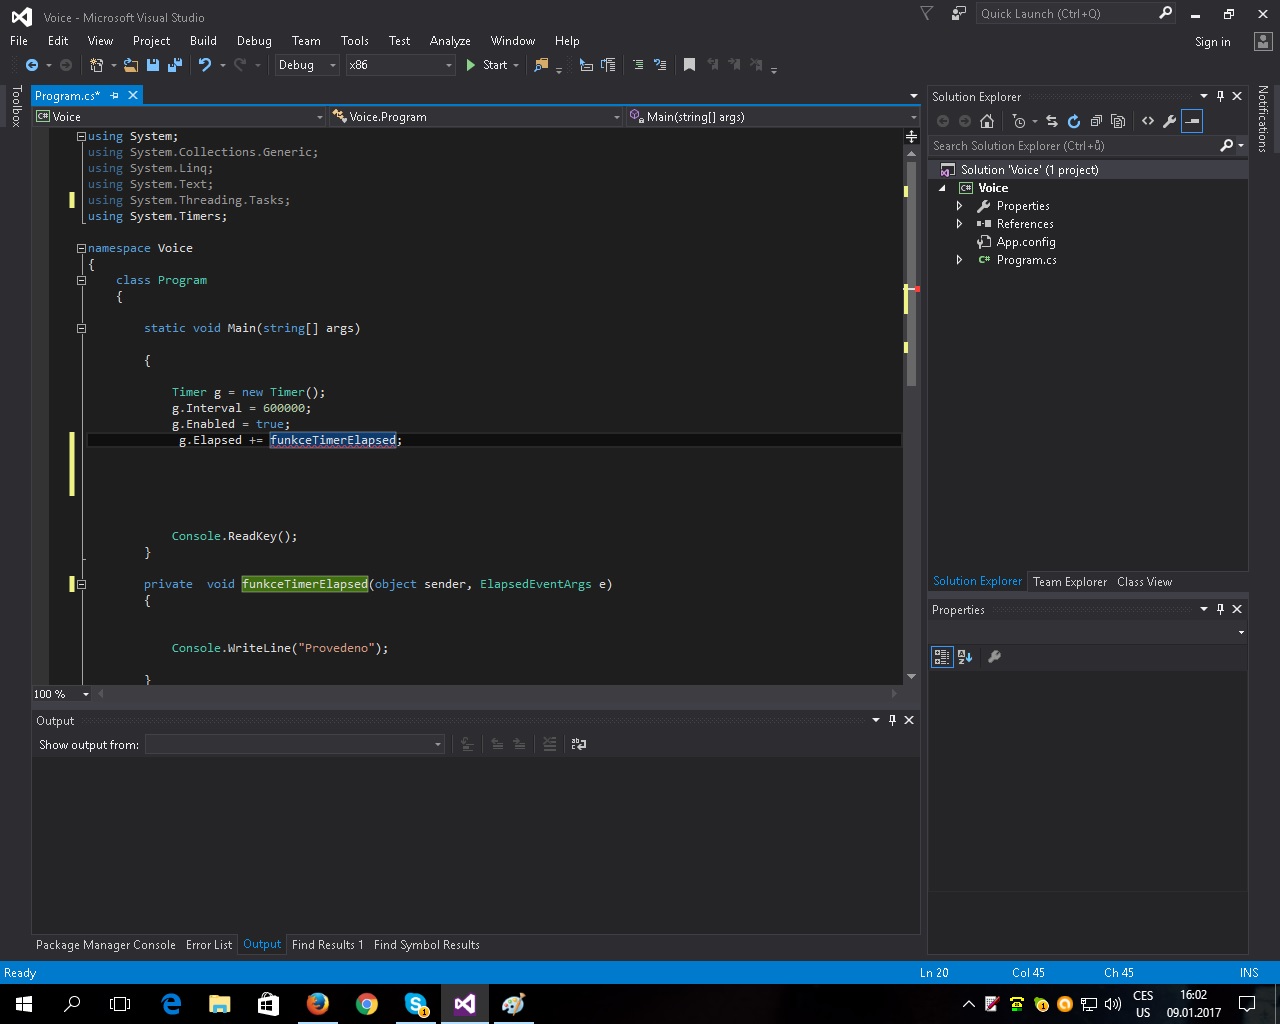Click the View Code icon in Solution Explorer
1280x1024 pixels.
(1147, 121)
